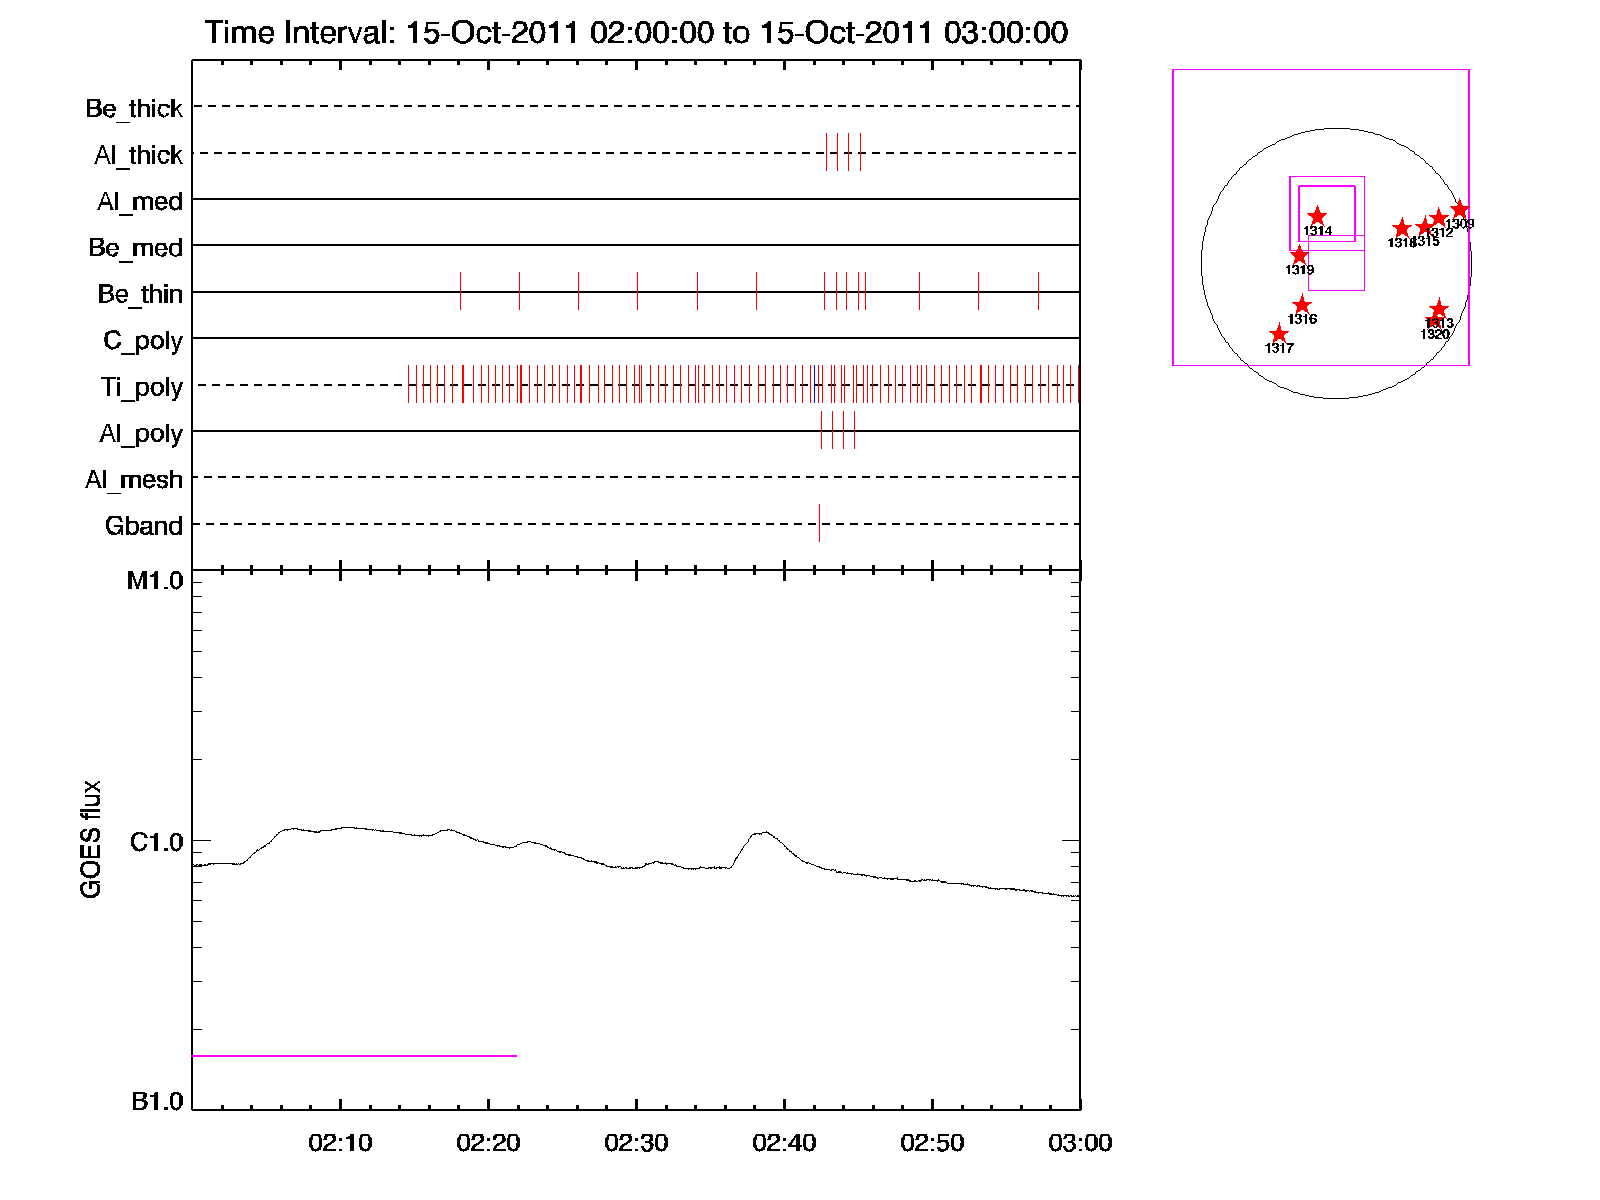
Task: Click the single Gband exposure tick mark
Action: pyautogui.click(x=819, y=523)
